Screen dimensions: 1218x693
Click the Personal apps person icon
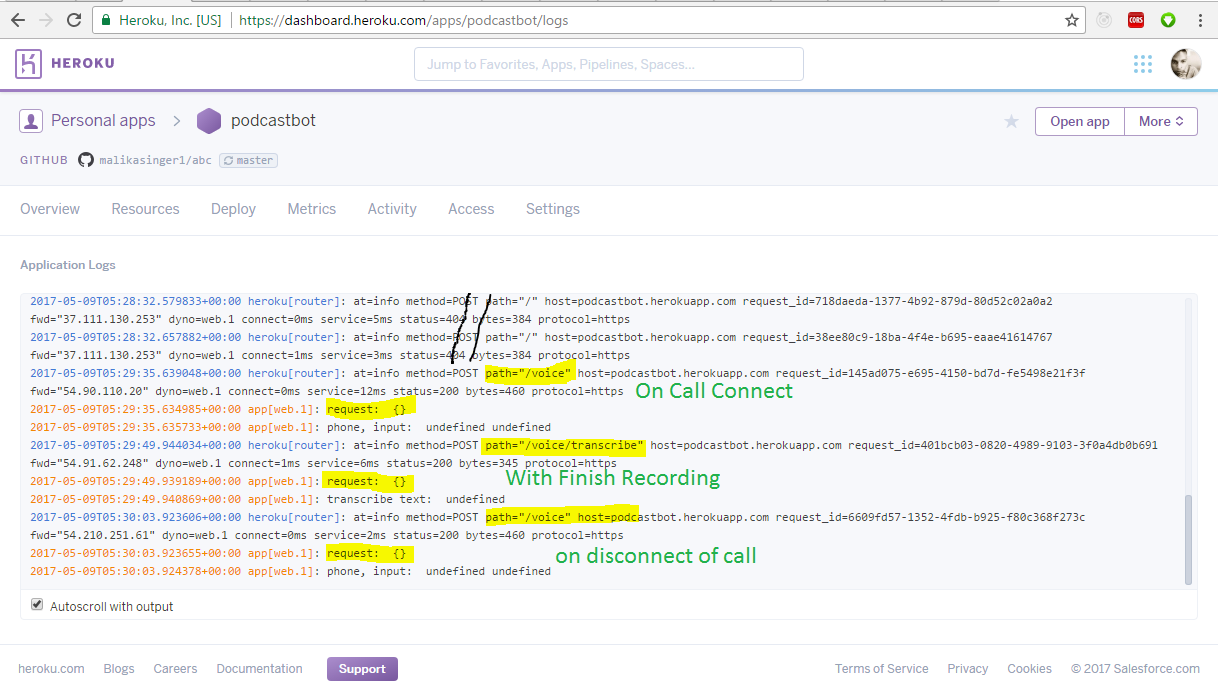(31, 121)
